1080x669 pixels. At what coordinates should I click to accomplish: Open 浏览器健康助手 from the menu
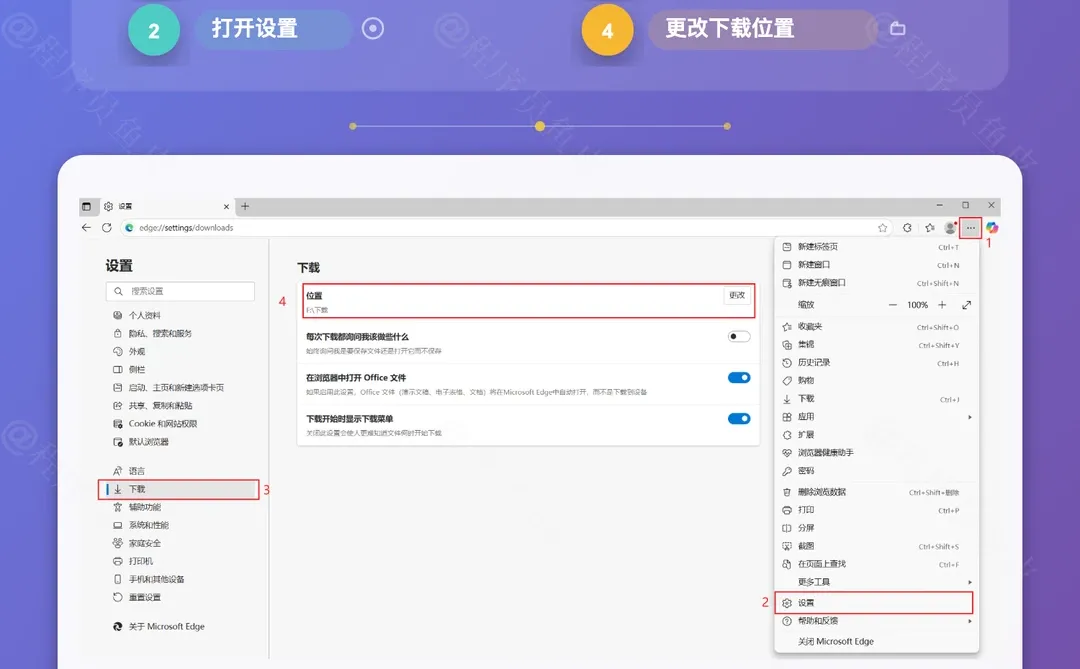tap(876, 453)
